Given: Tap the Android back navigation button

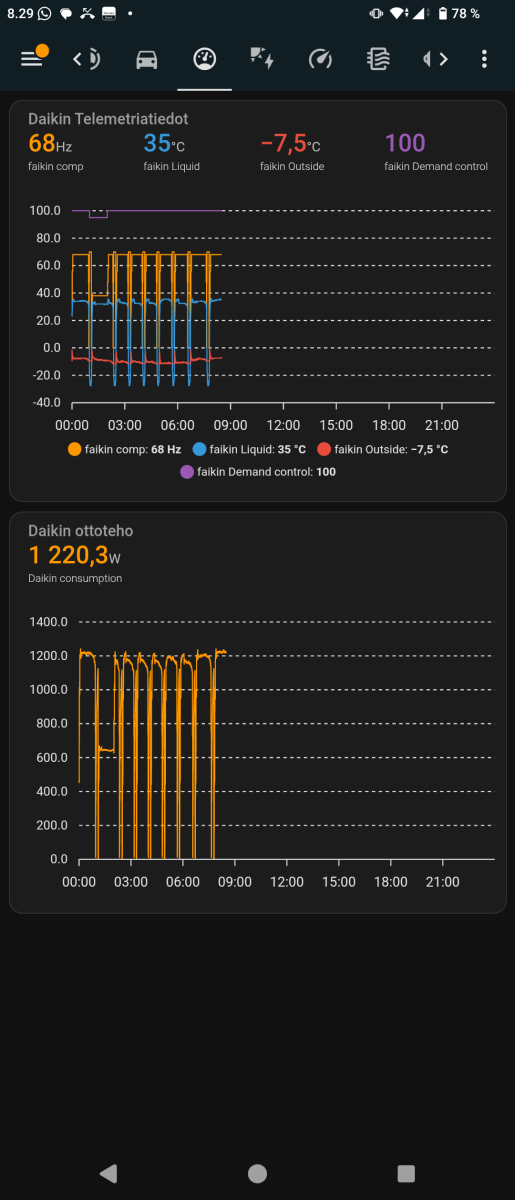Looking at the screenshot, I should [x=109, y=1173].
